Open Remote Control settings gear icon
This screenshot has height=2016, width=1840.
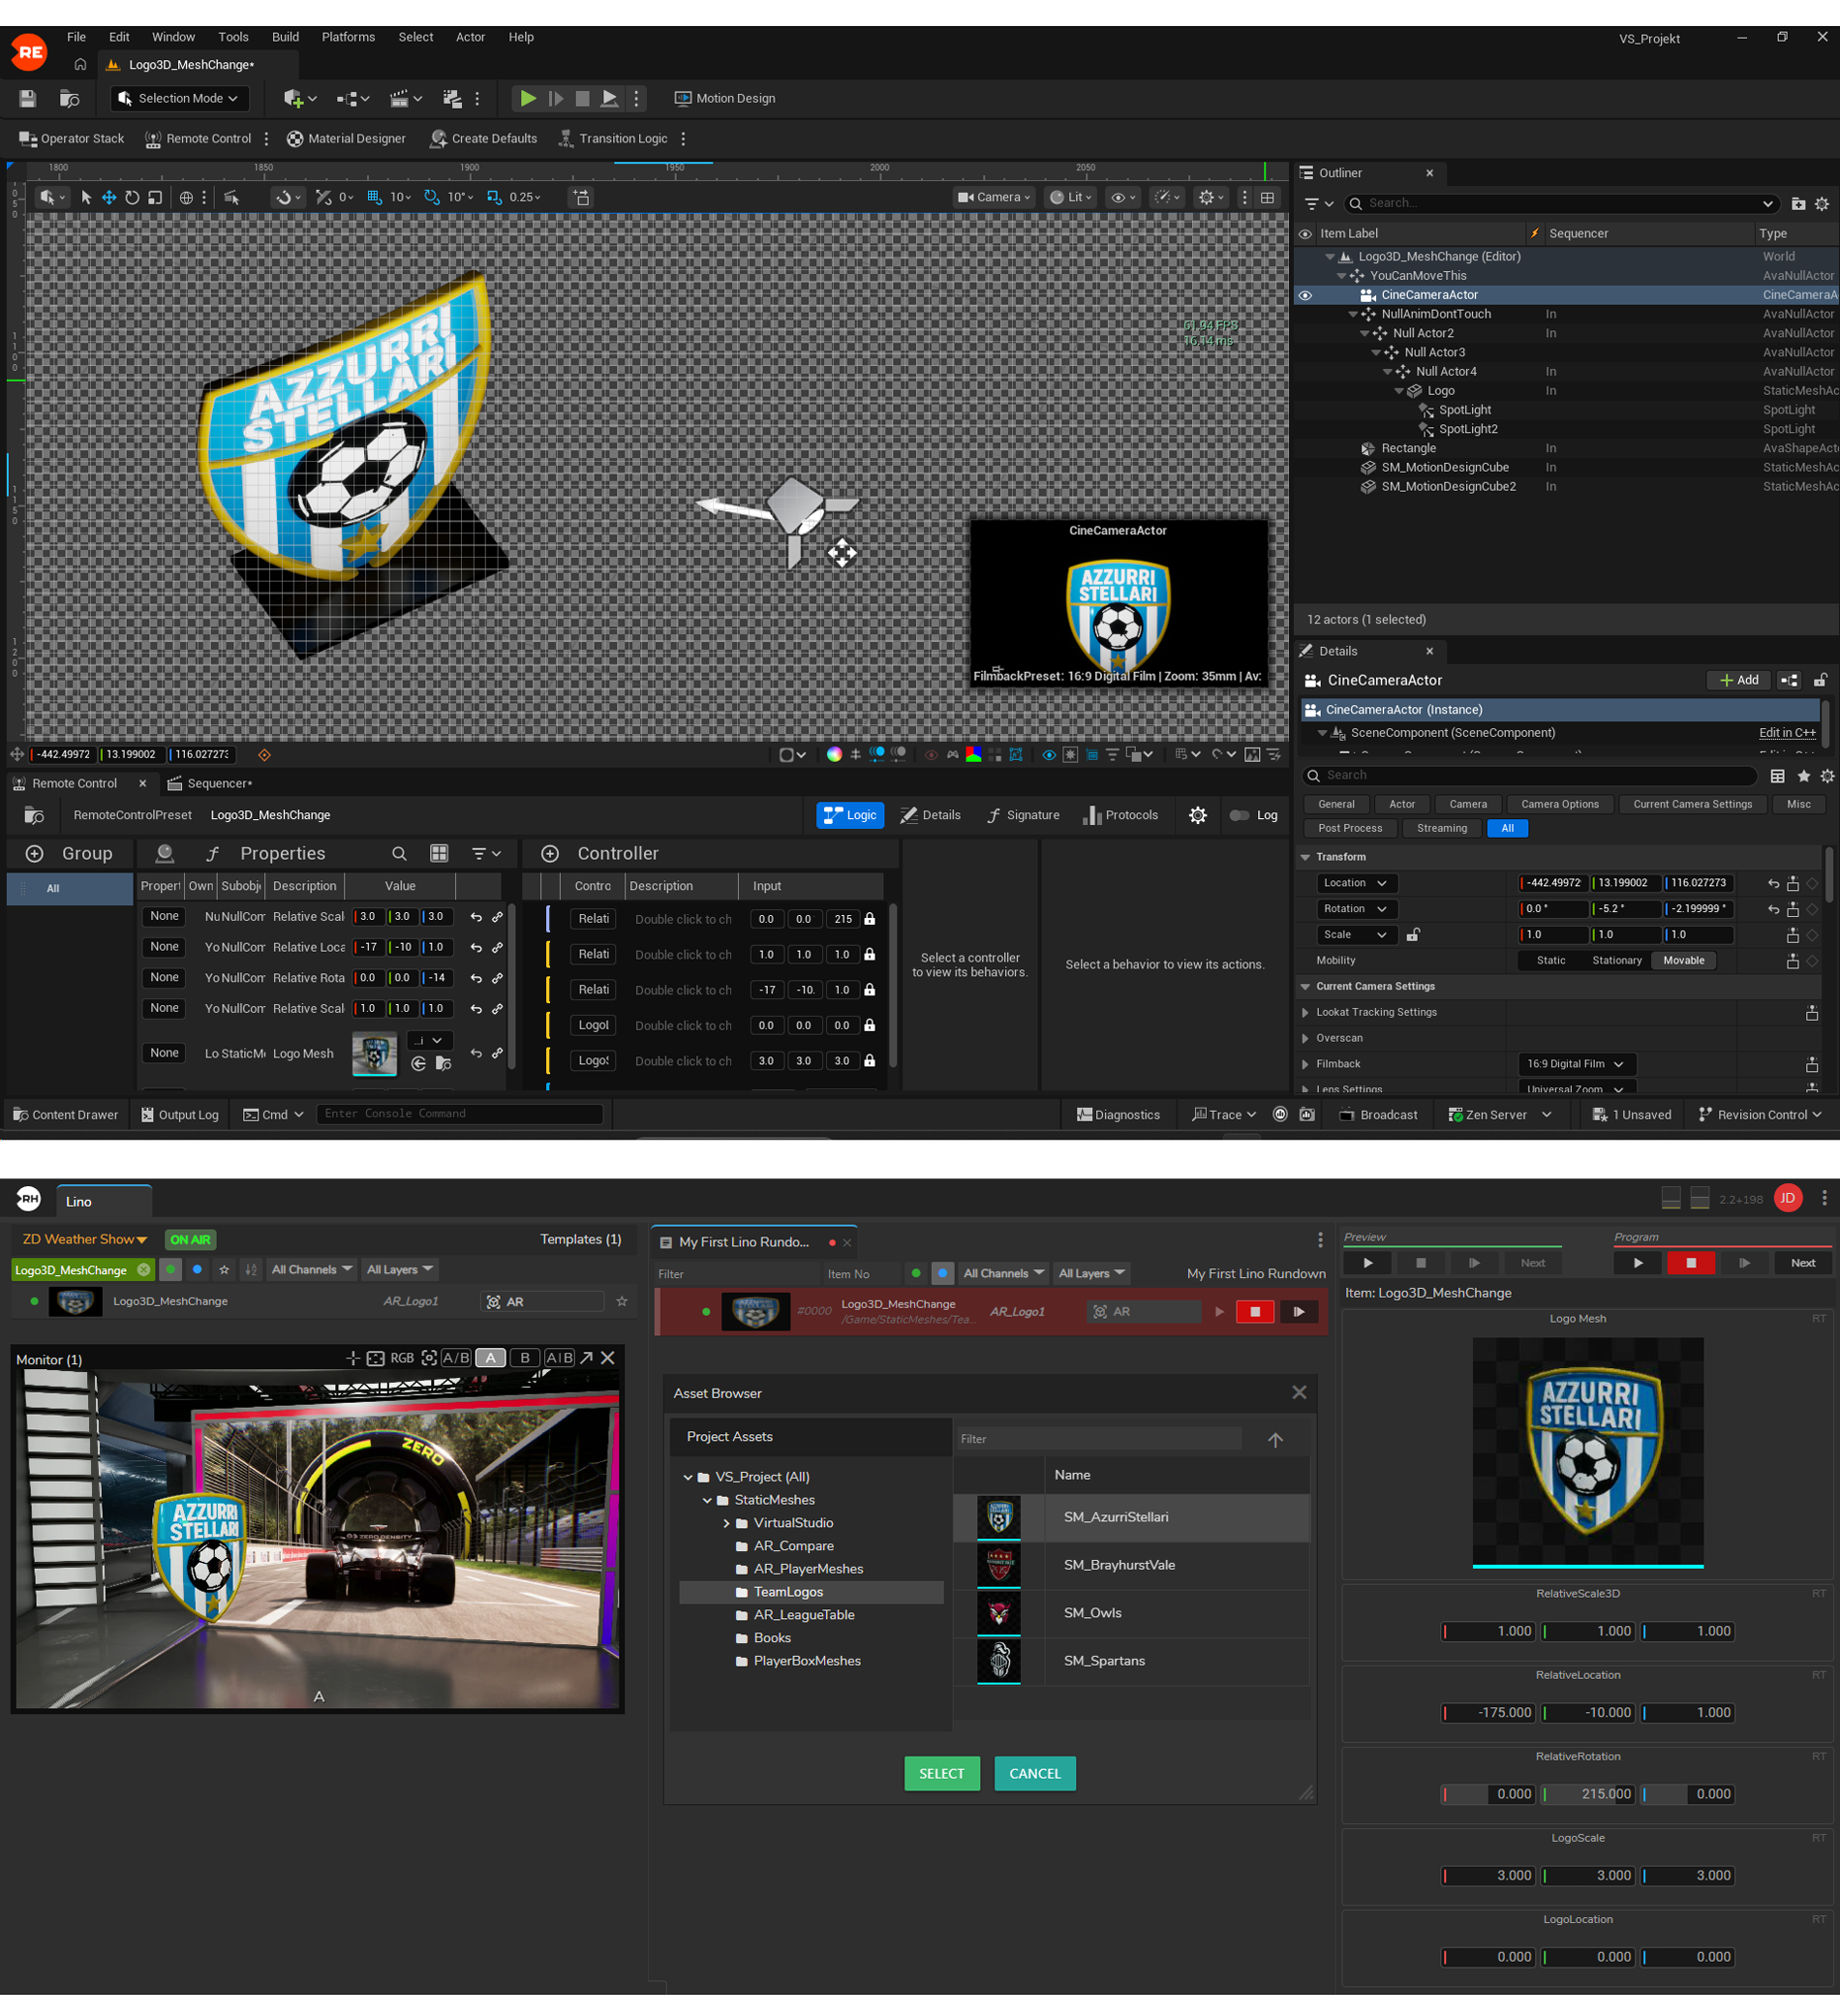click(x=1198, y=816)
